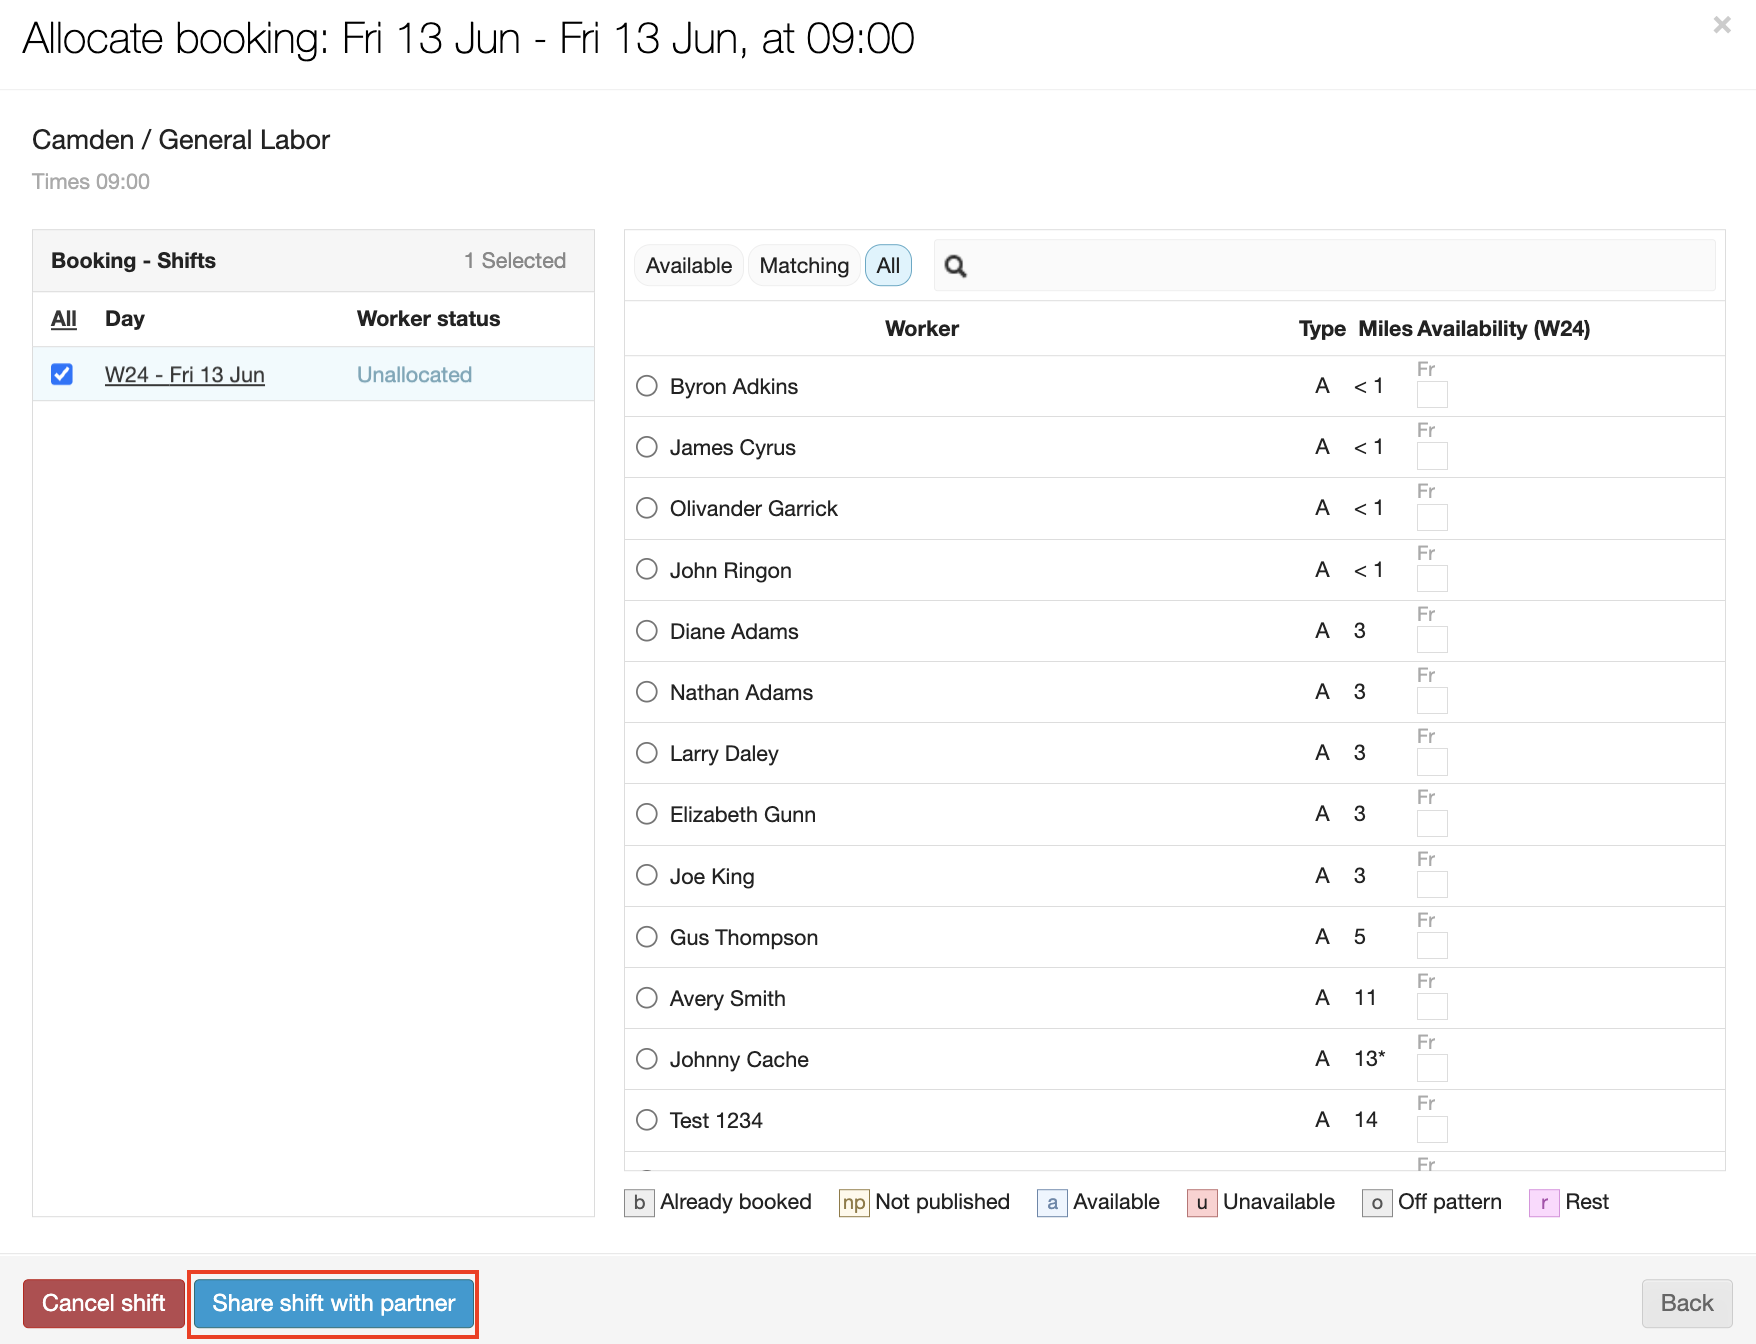Click the Cancel shift button
This screenshot has height=1344, width=1756.
pyautogui.click(x=104, y=1303)
